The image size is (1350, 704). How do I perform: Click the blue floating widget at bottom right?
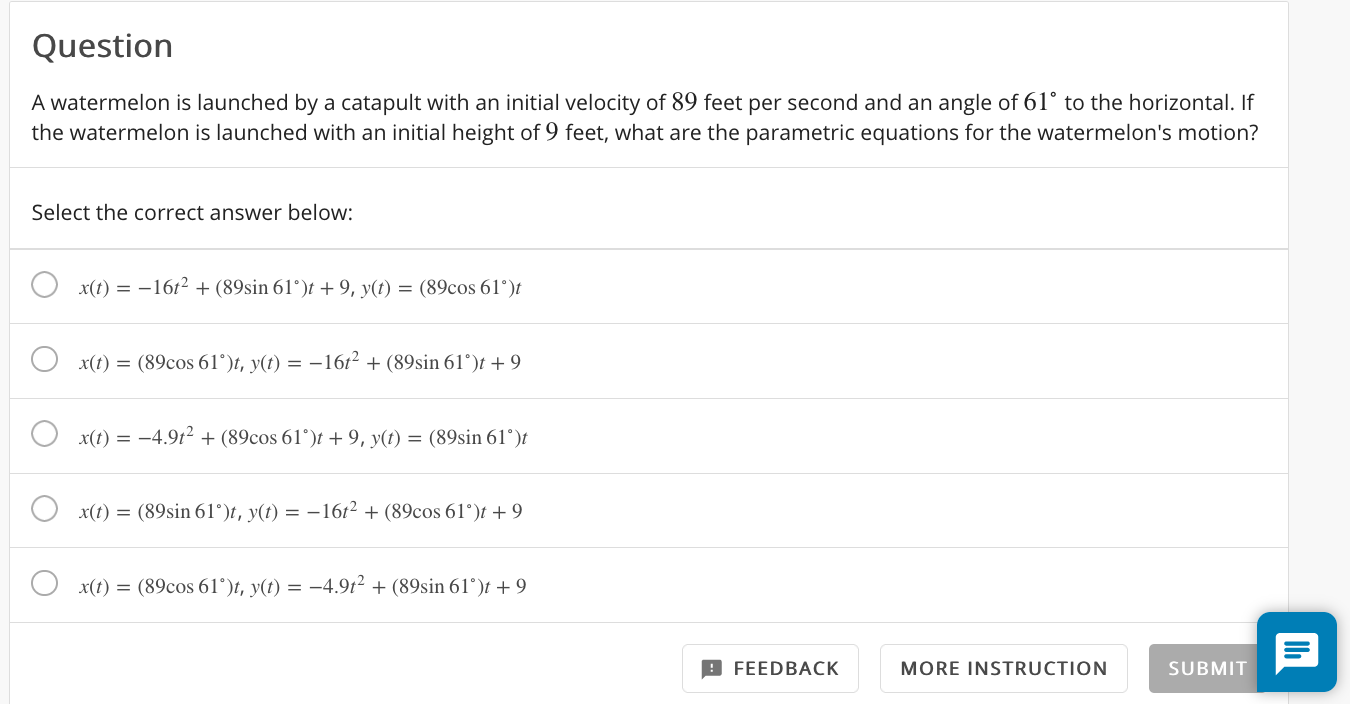coord(1296,652)
